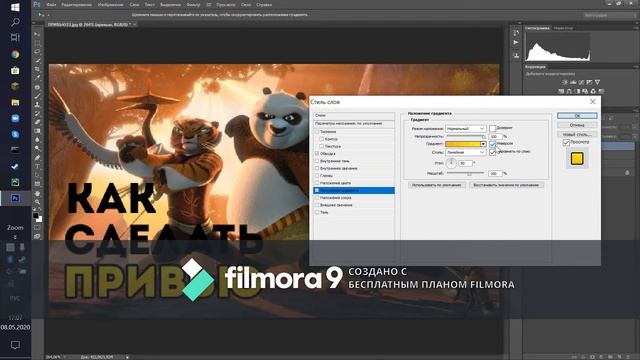640x360 pixels.
Task: Enable the Тень checkbox
Action: click(x=317, y=212)
